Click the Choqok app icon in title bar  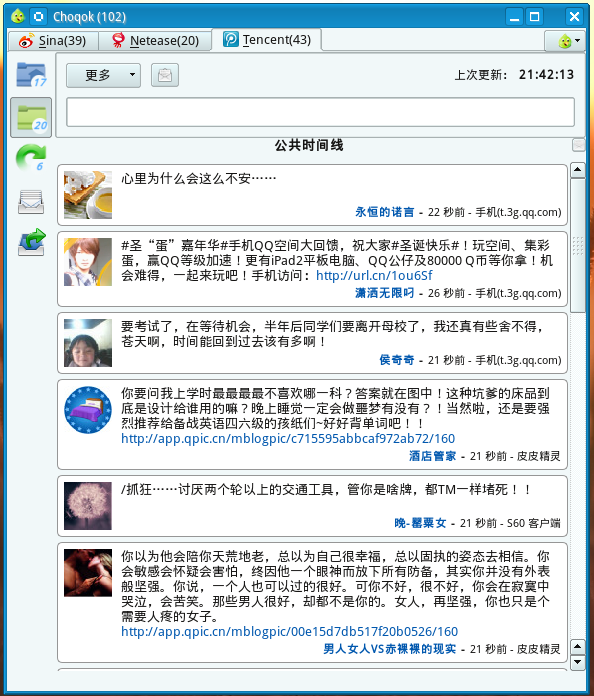click(x=18, y=16)
